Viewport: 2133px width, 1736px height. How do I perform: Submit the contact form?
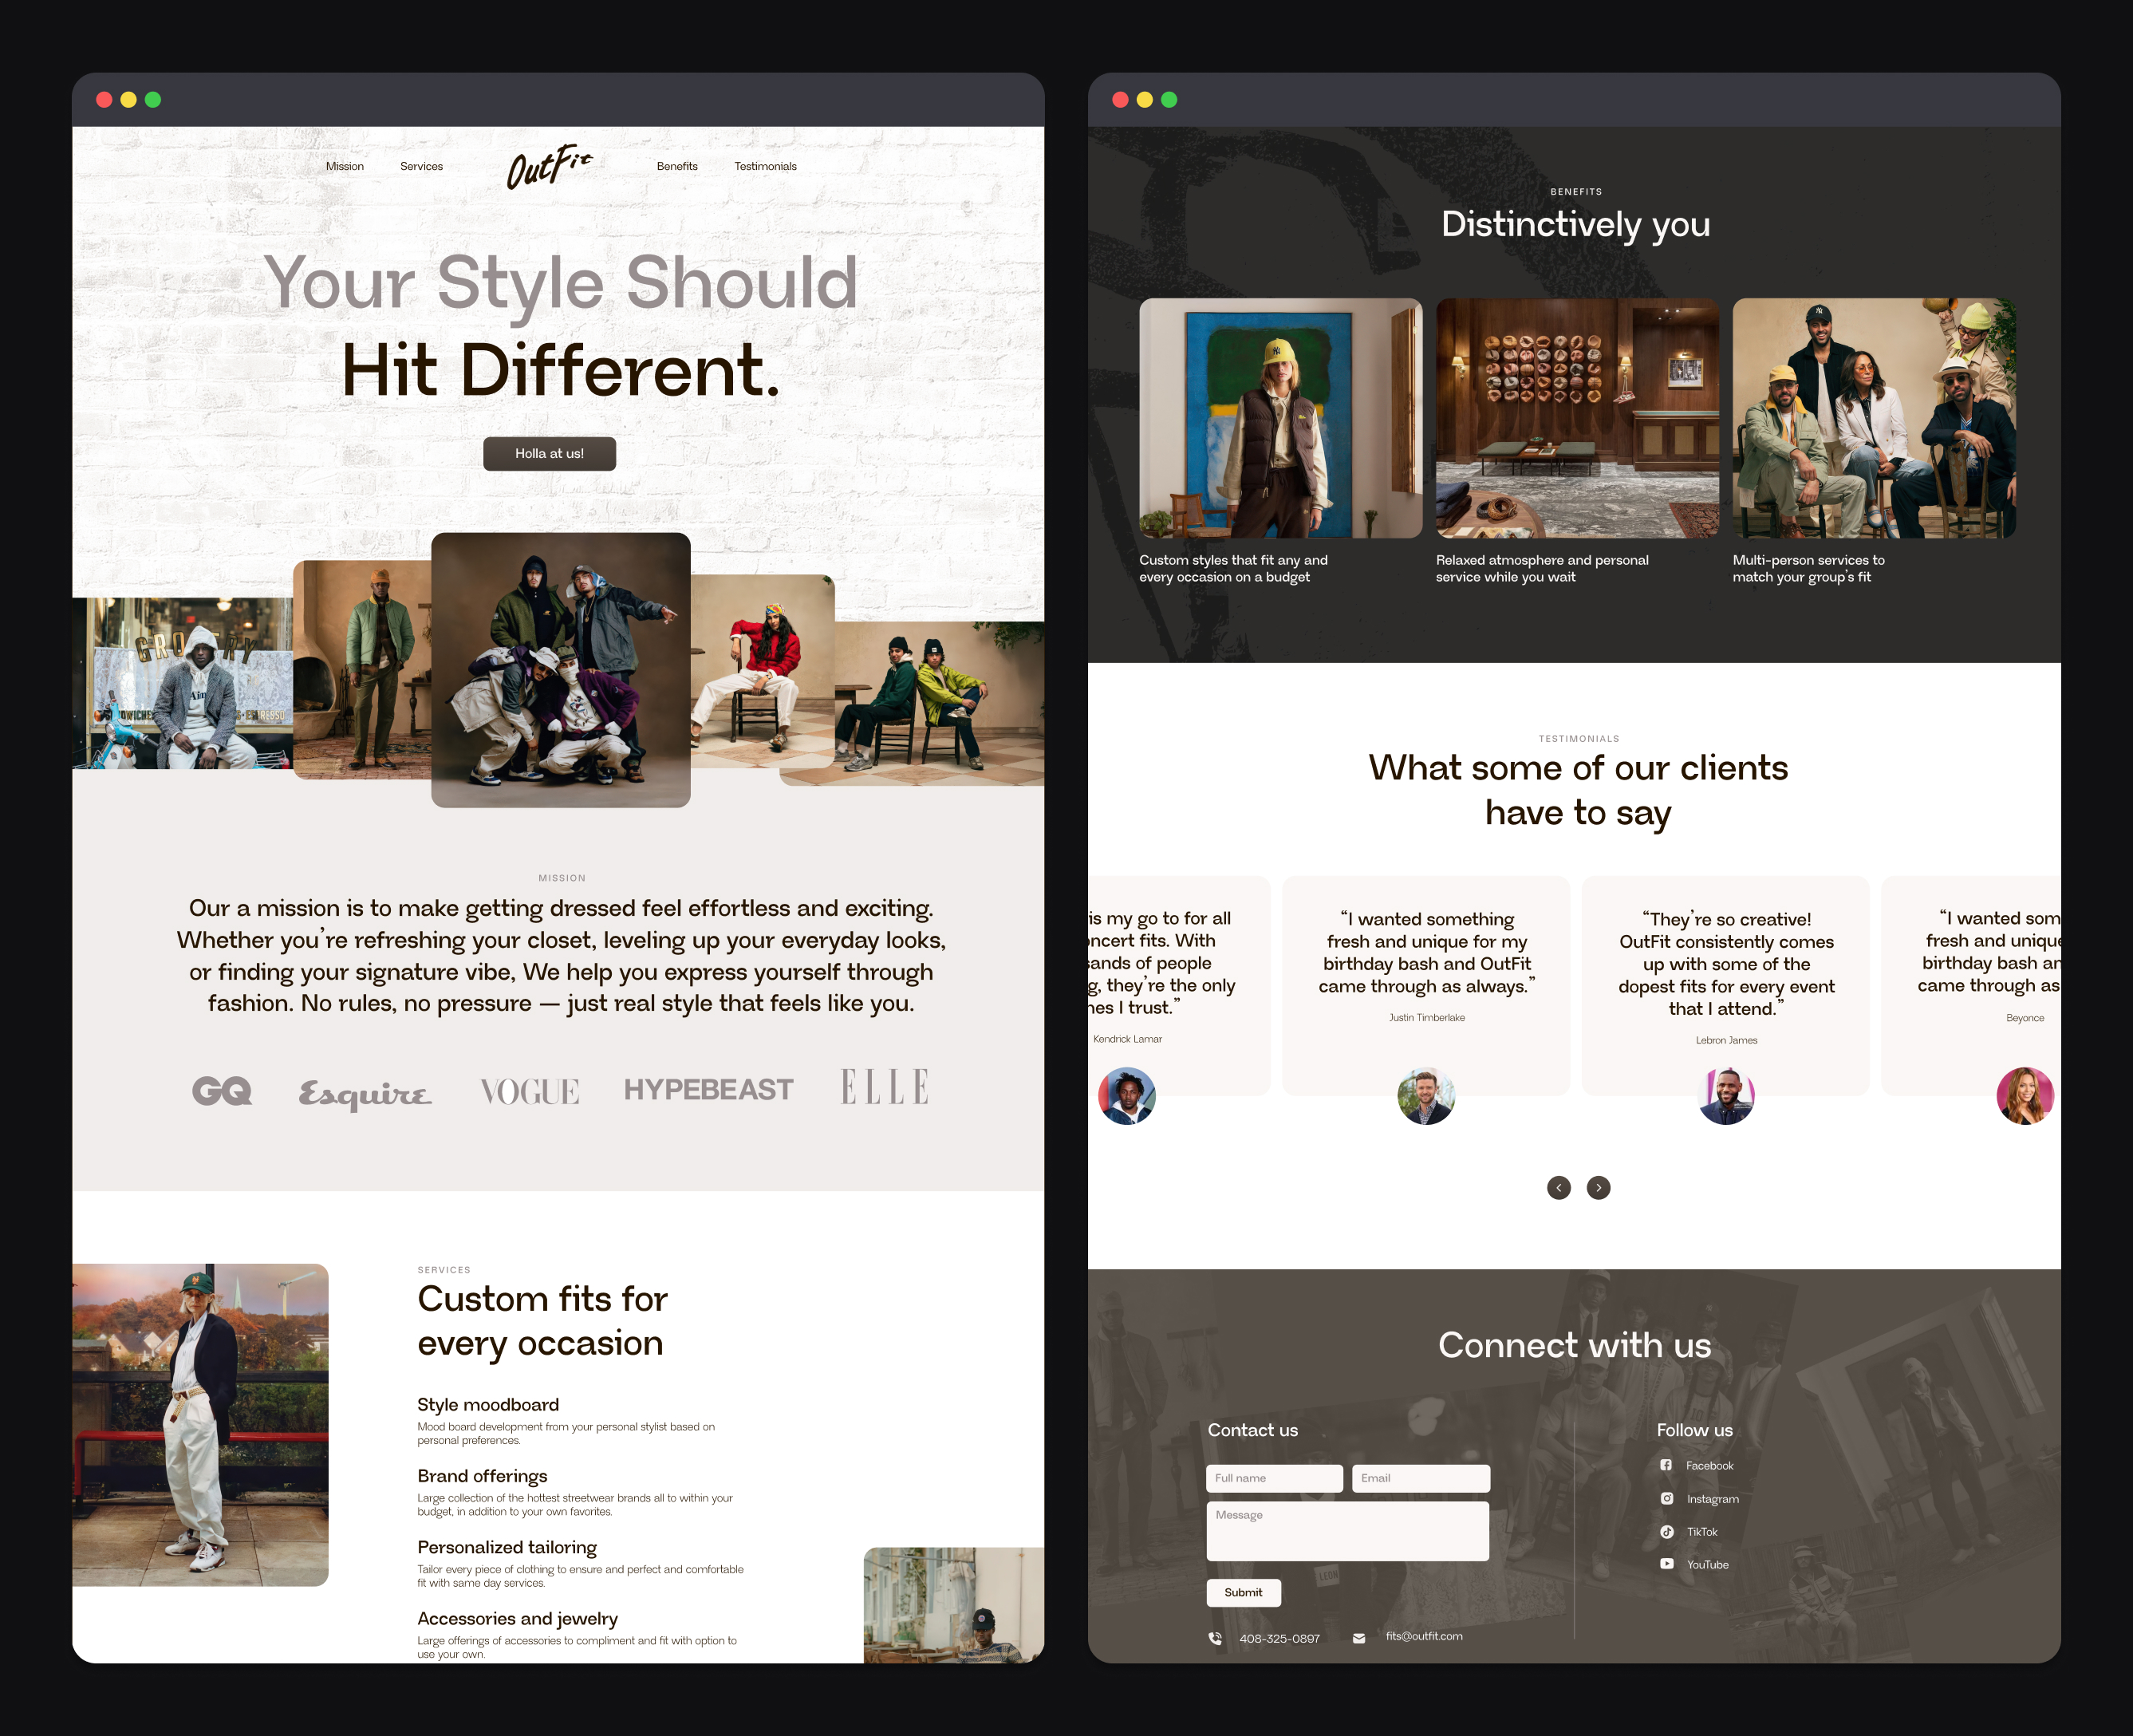(1243, 1592)
